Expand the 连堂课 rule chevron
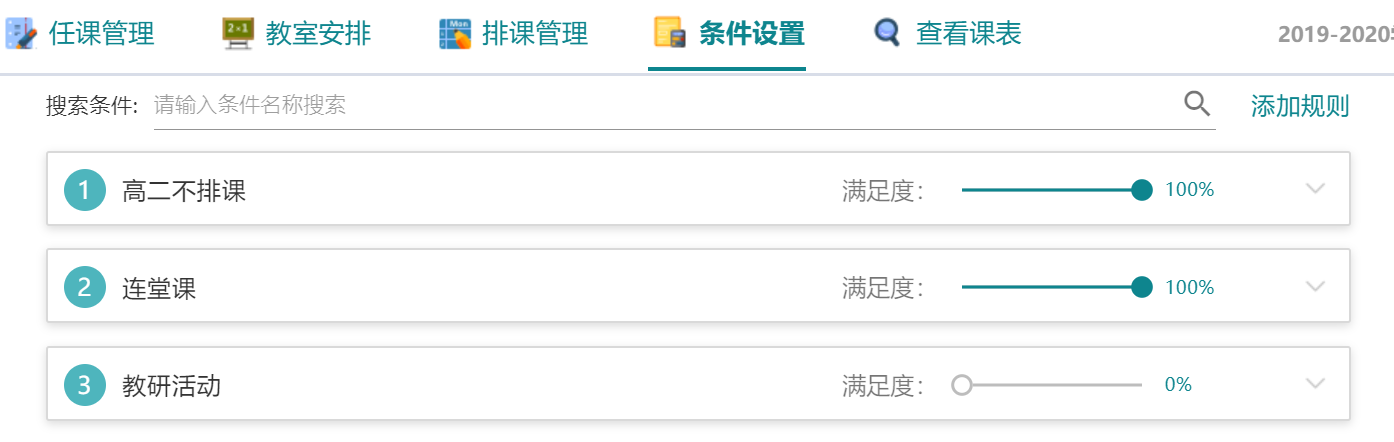1394x442 pixels. click(1316, 287)
